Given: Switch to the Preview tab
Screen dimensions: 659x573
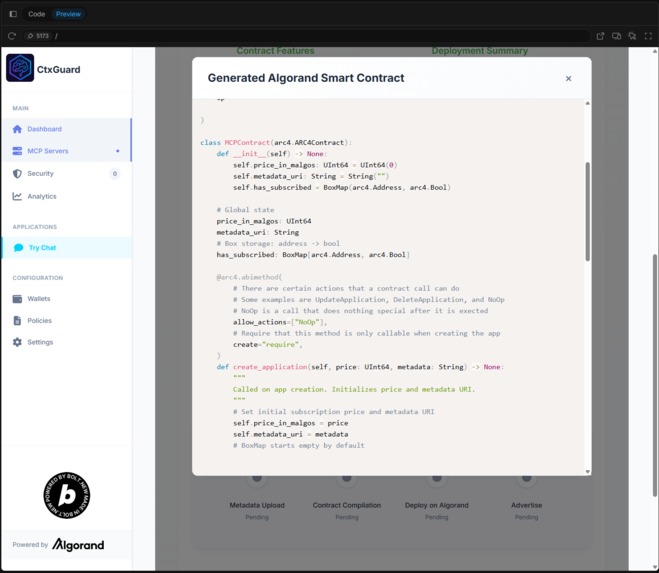Looking at the screenshot, I should tap(68, 14).
